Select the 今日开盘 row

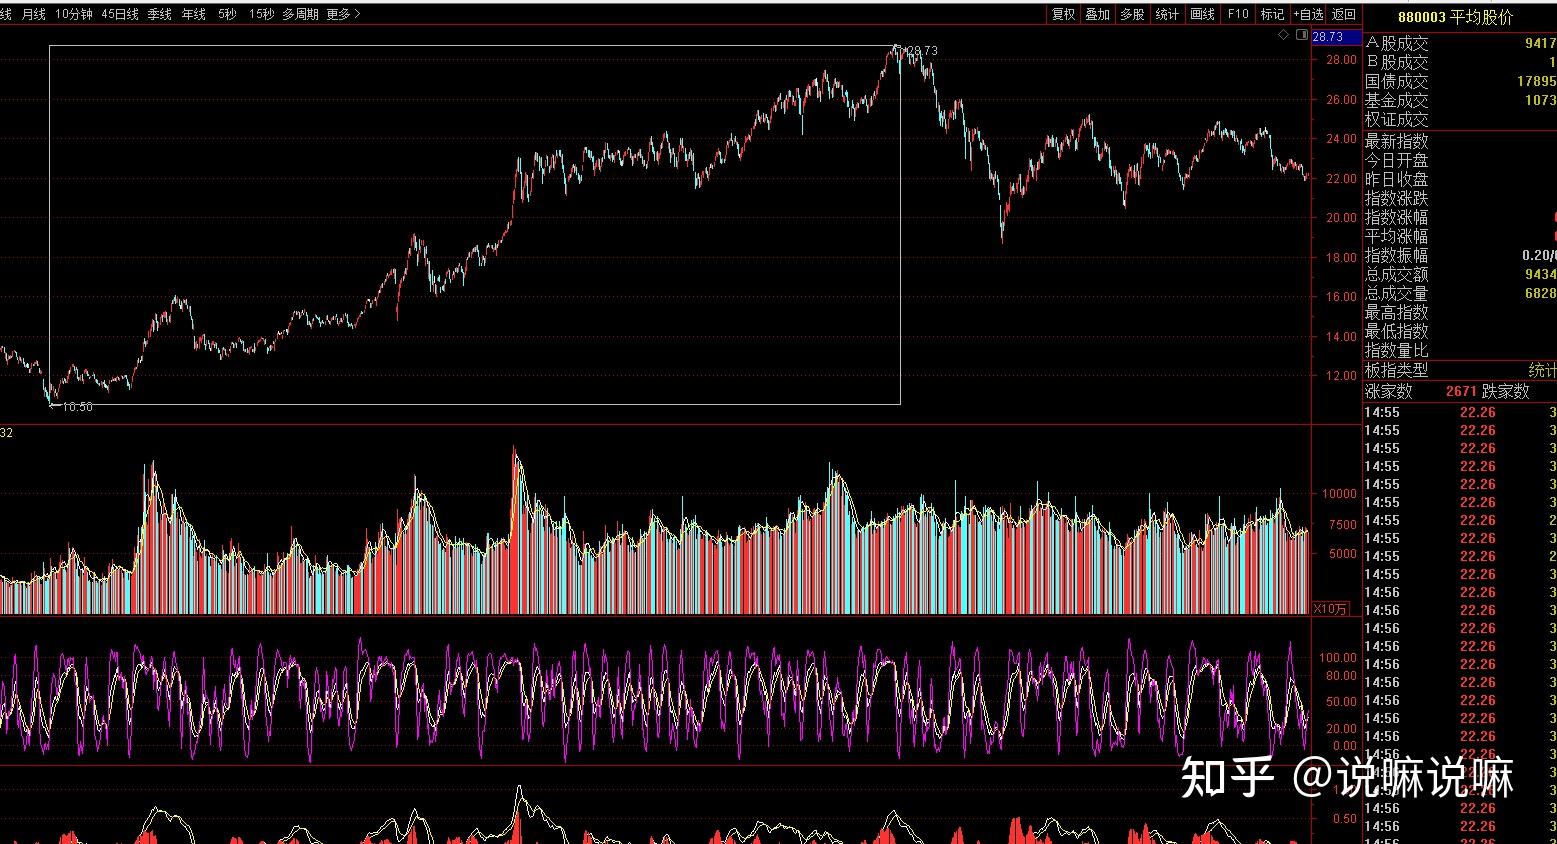[1460, 160]
